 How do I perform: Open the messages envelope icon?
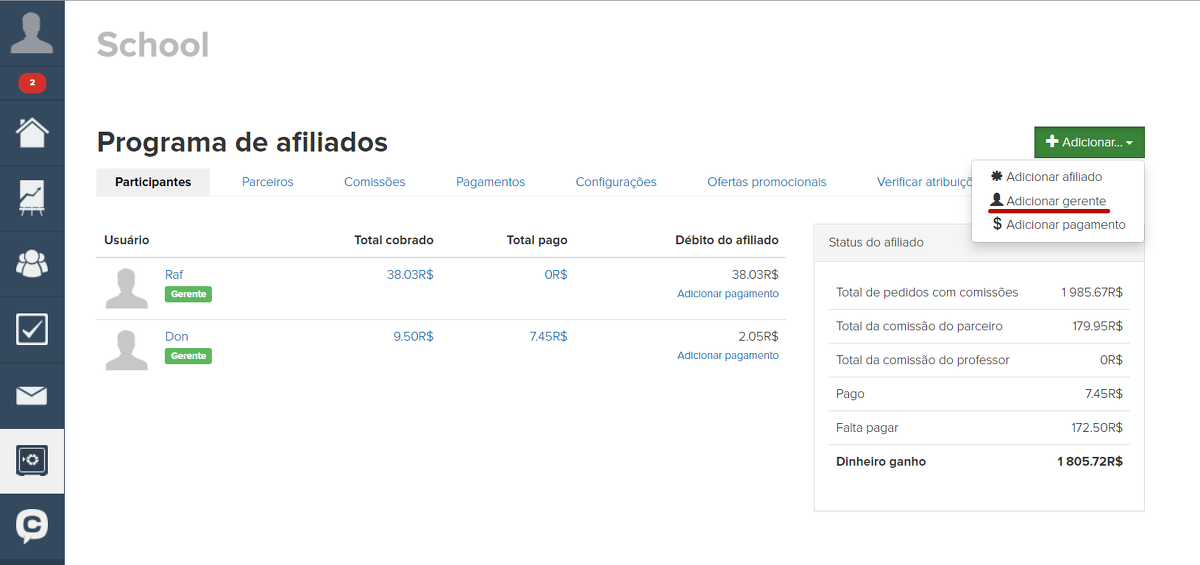click(x=32, y=396)
